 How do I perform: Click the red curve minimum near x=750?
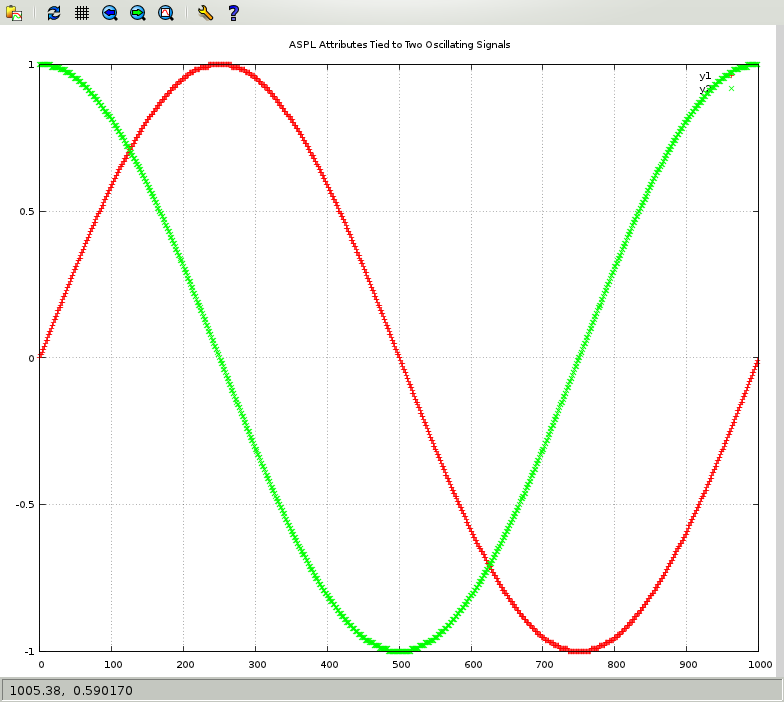579,650
